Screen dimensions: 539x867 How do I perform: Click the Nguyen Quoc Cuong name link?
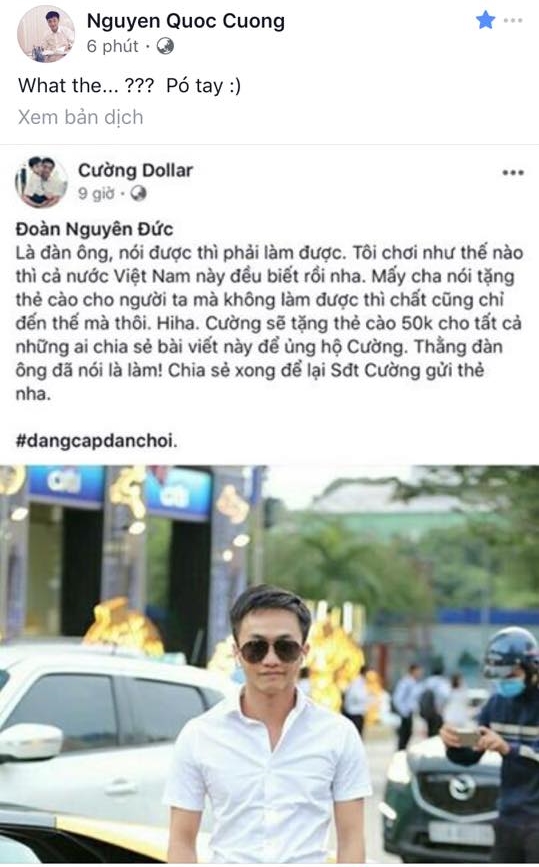pos(186,21)
